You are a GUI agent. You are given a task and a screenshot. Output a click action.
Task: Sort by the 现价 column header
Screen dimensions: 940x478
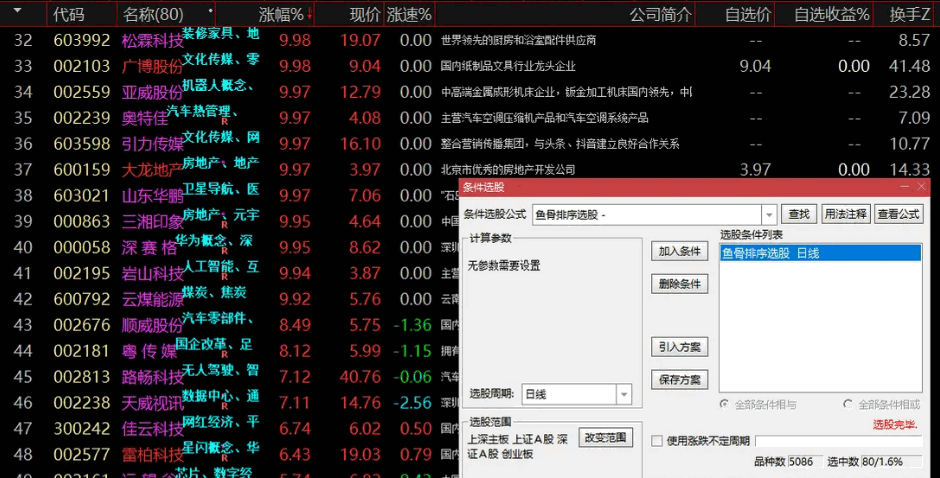point(364,14)
